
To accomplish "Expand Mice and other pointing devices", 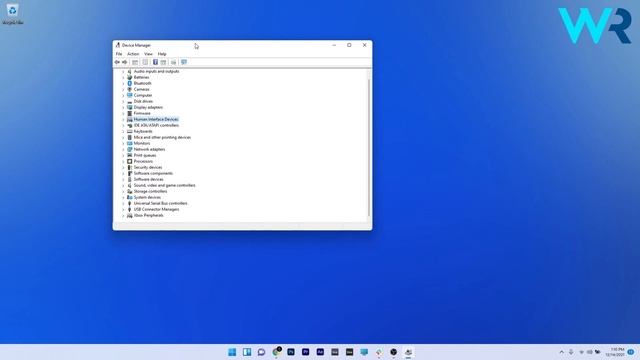I will 123,137.
